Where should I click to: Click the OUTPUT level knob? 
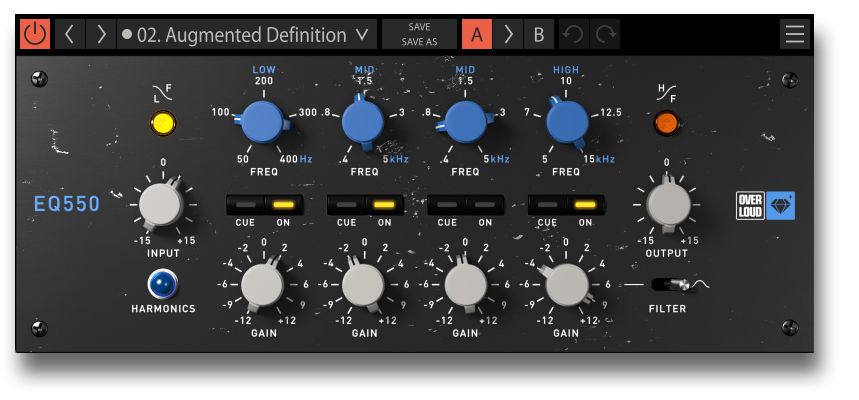[668, 204]
